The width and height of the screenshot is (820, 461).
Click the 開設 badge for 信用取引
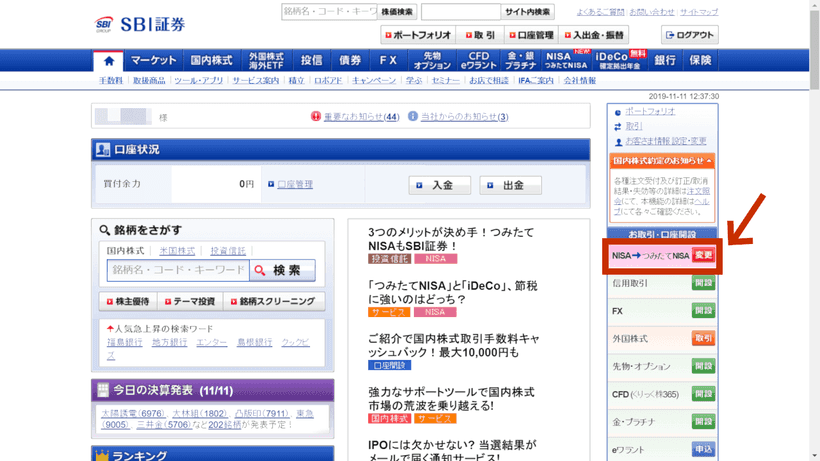point(703,283)
